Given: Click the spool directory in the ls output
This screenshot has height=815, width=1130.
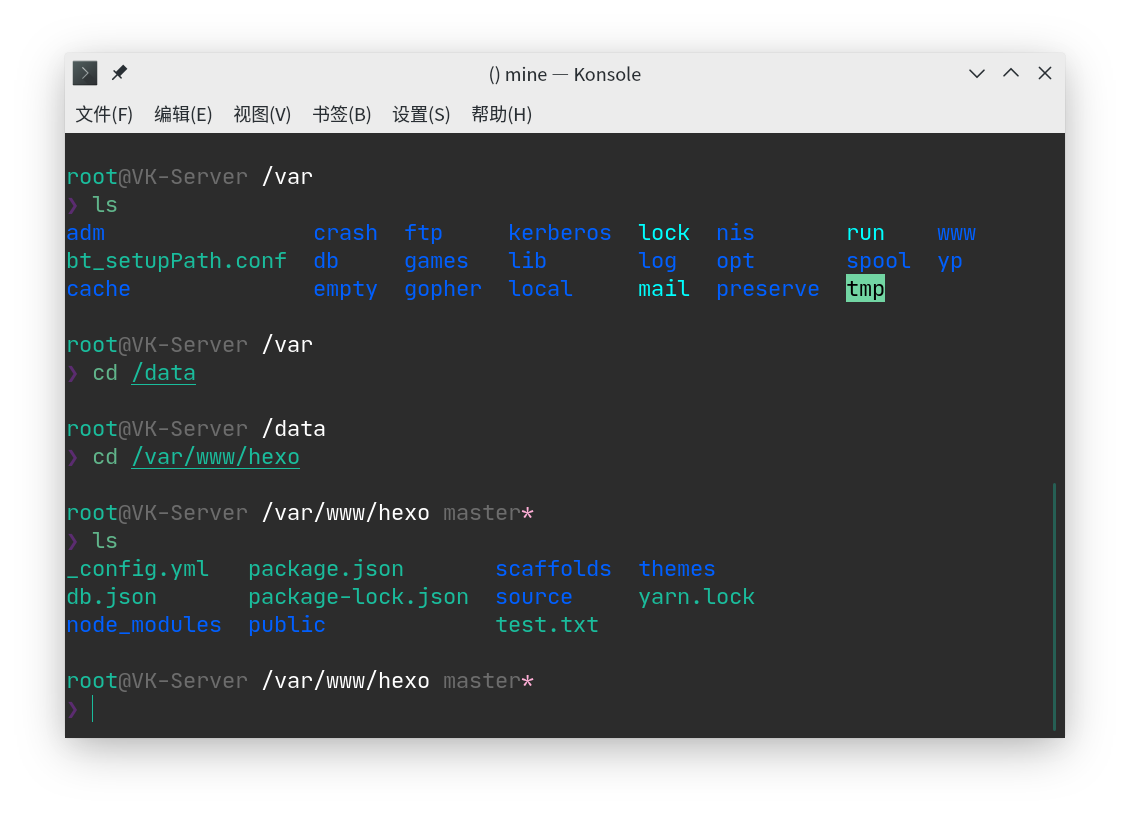Looking at the screenshot, I should point(878,260).
